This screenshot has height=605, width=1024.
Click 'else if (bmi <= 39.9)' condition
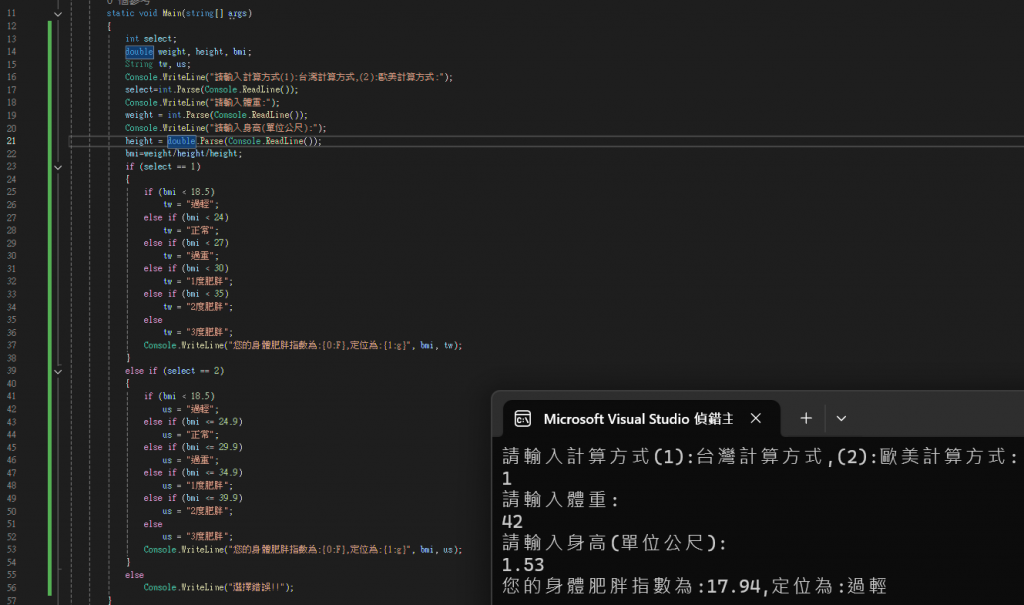tap(193, 498)
